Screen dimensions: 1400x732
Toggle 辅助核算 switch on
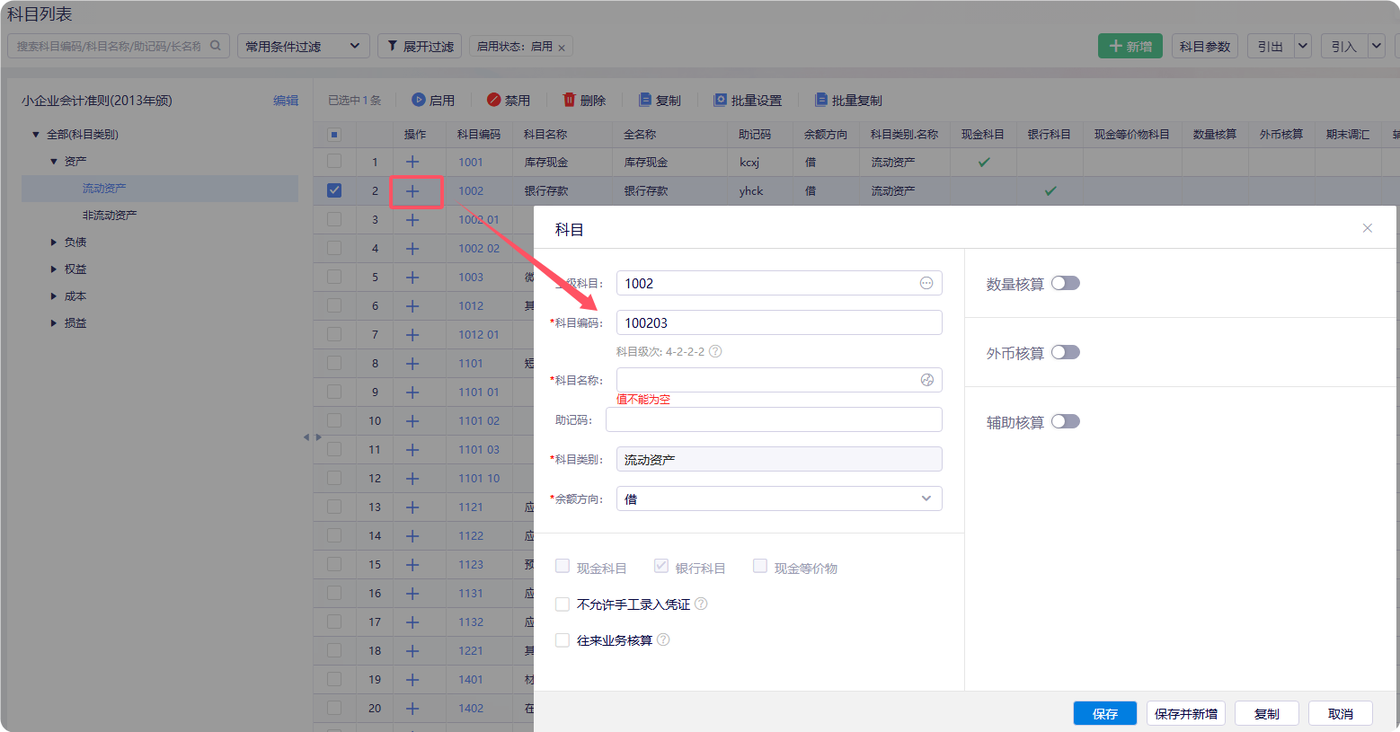1065,421
